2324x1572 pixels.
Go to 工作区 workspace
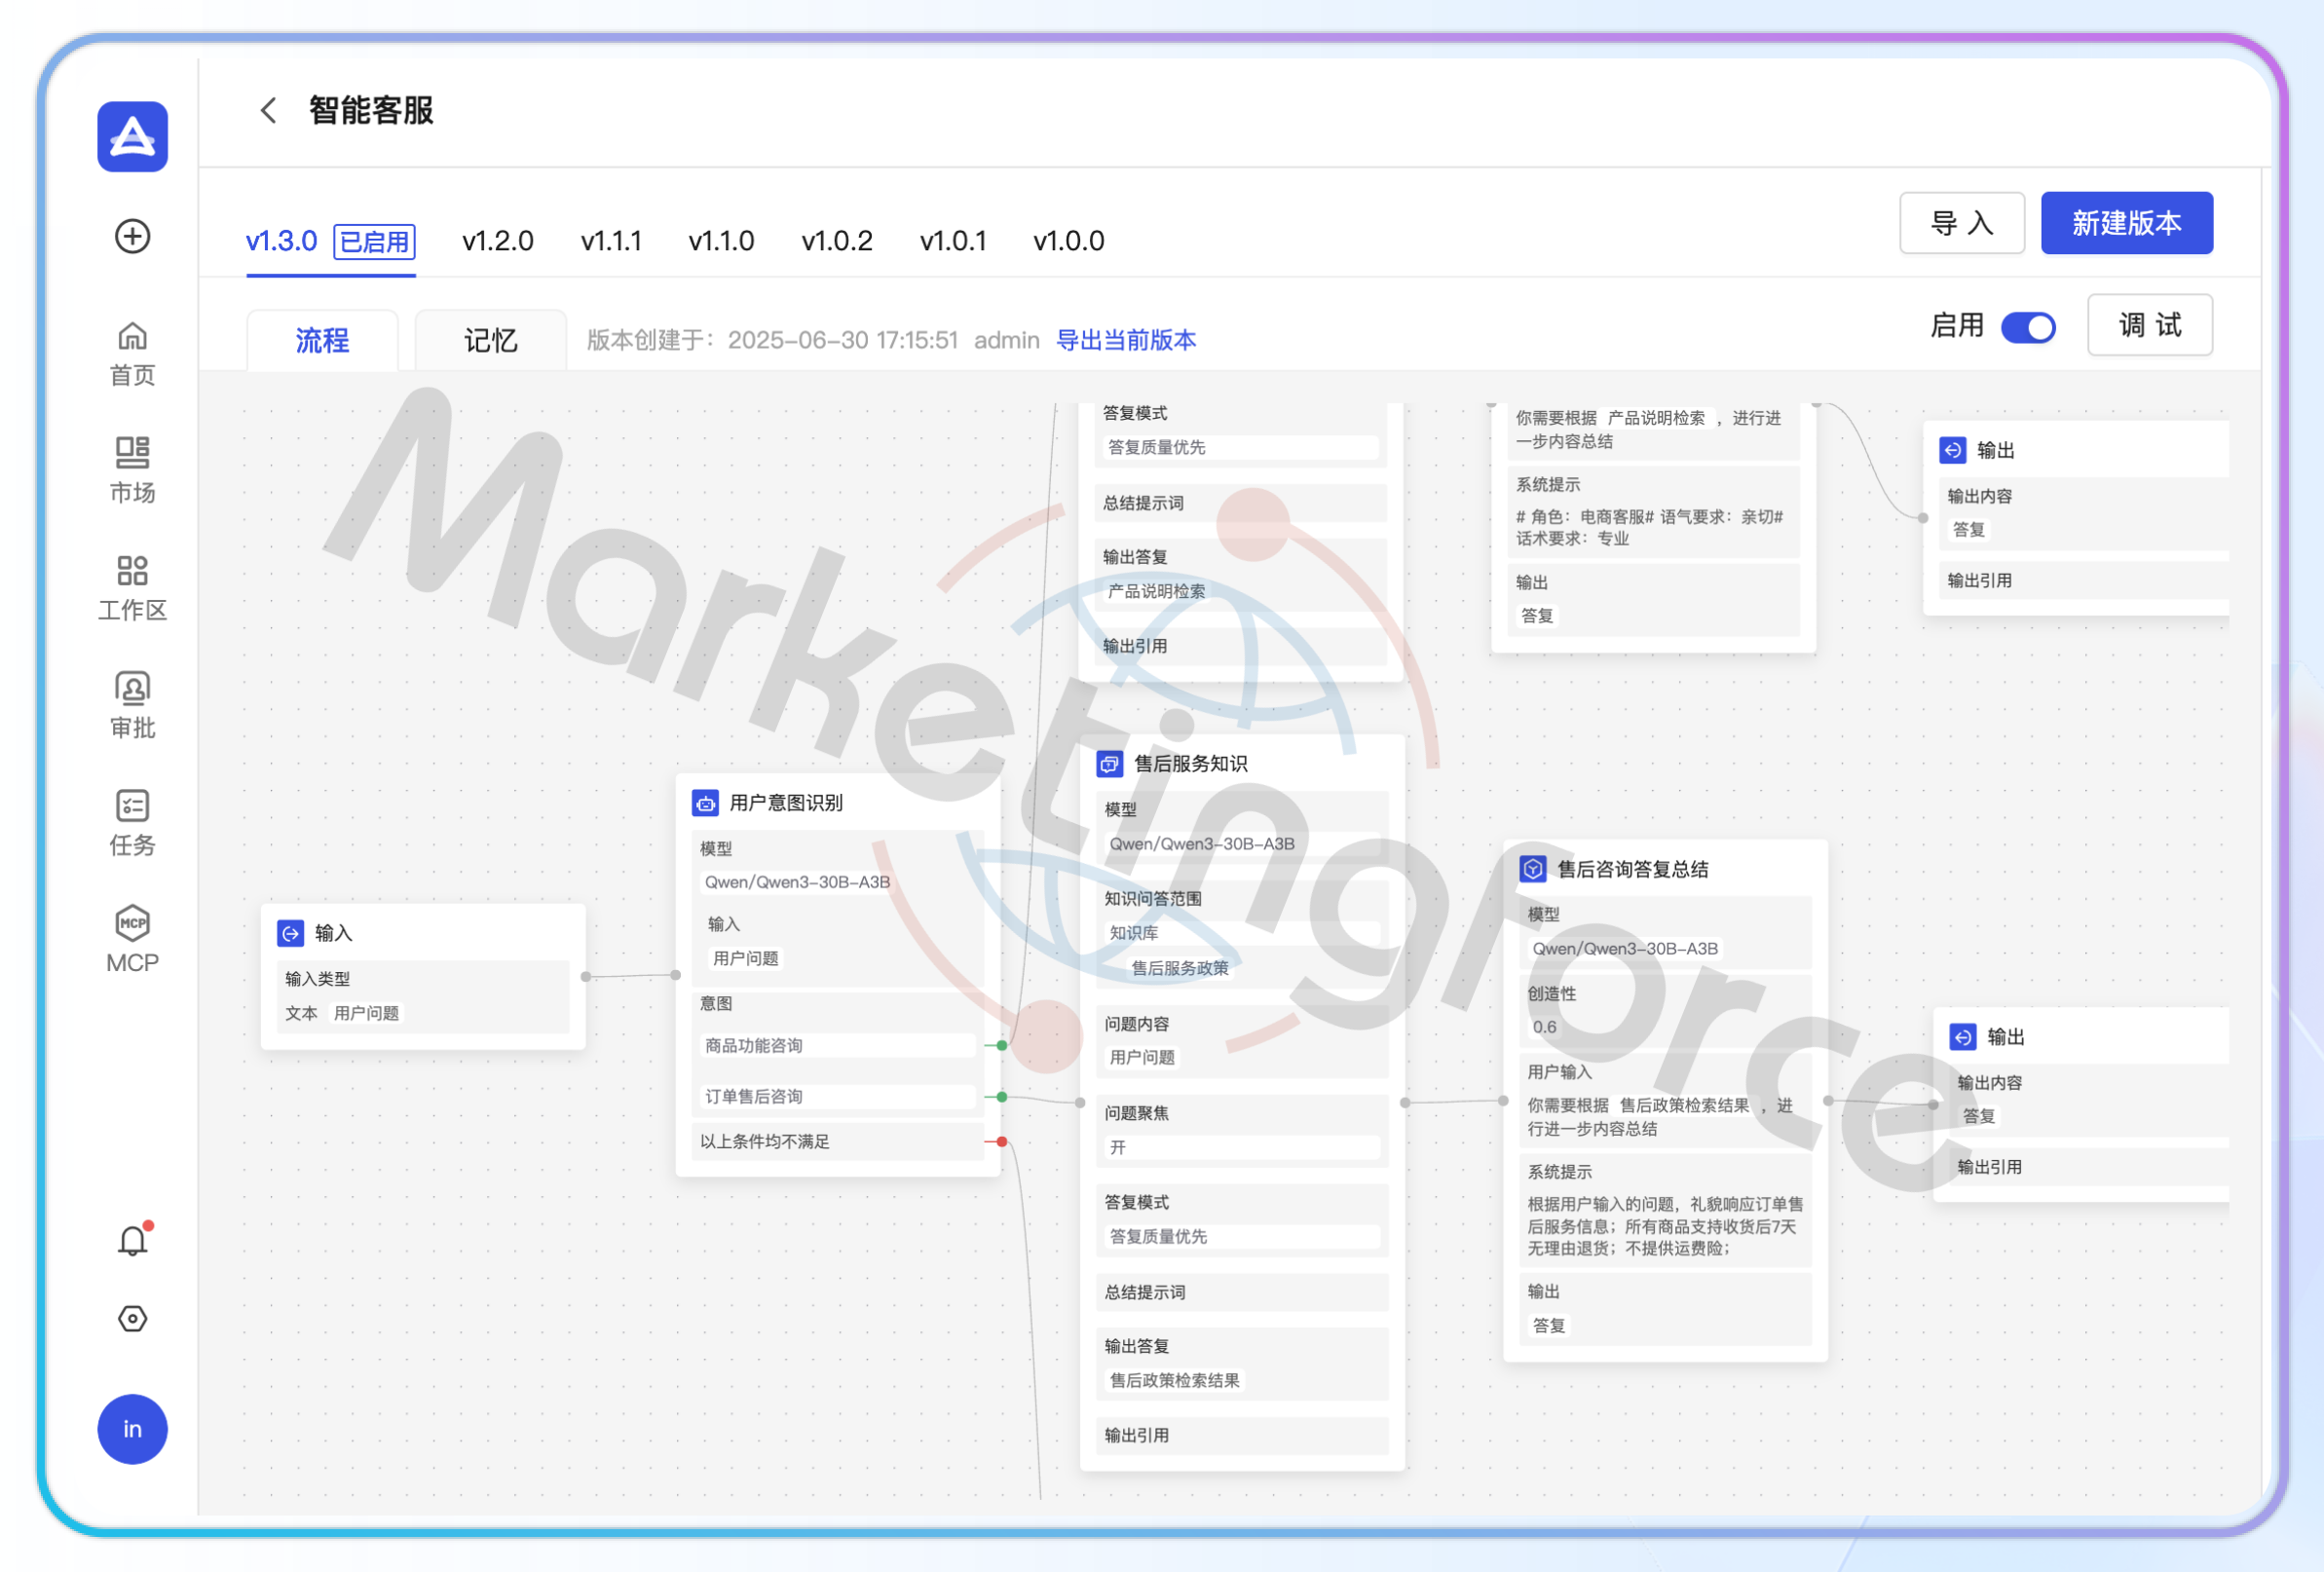pos(132,589)
